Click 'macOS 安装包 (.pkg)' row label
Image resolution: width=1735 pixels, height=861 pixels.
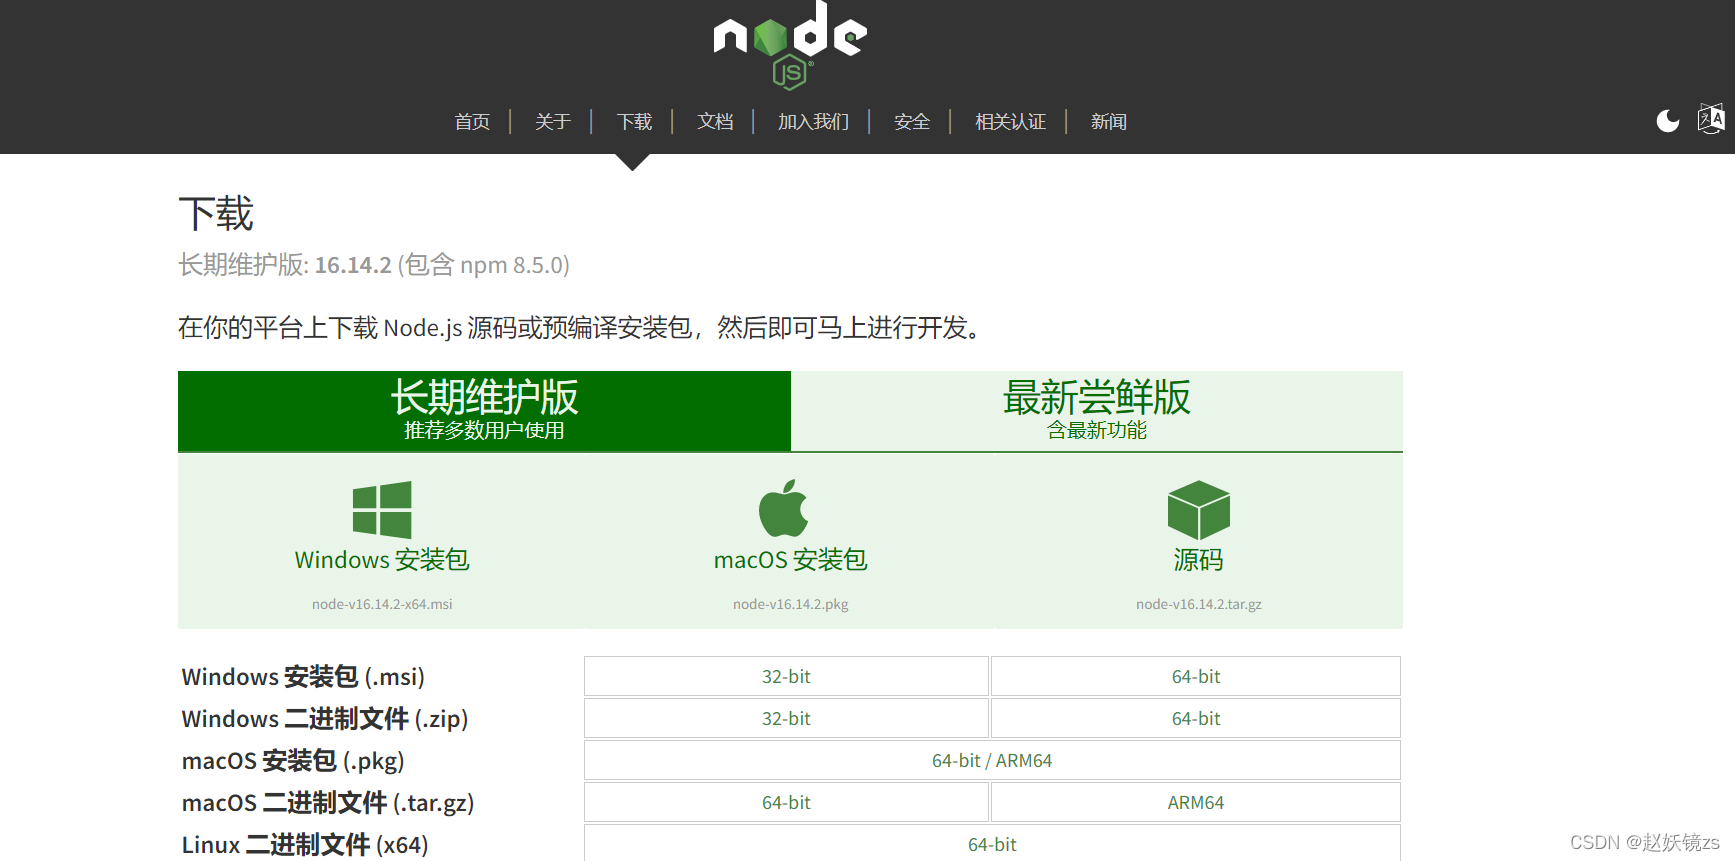coord(293,761)
